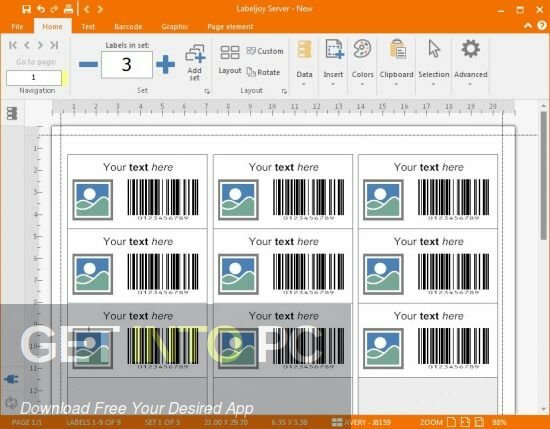Click the vertical scrollbar thumb
Viewport: 550px width, 429px height.
(x=543, y=175)
